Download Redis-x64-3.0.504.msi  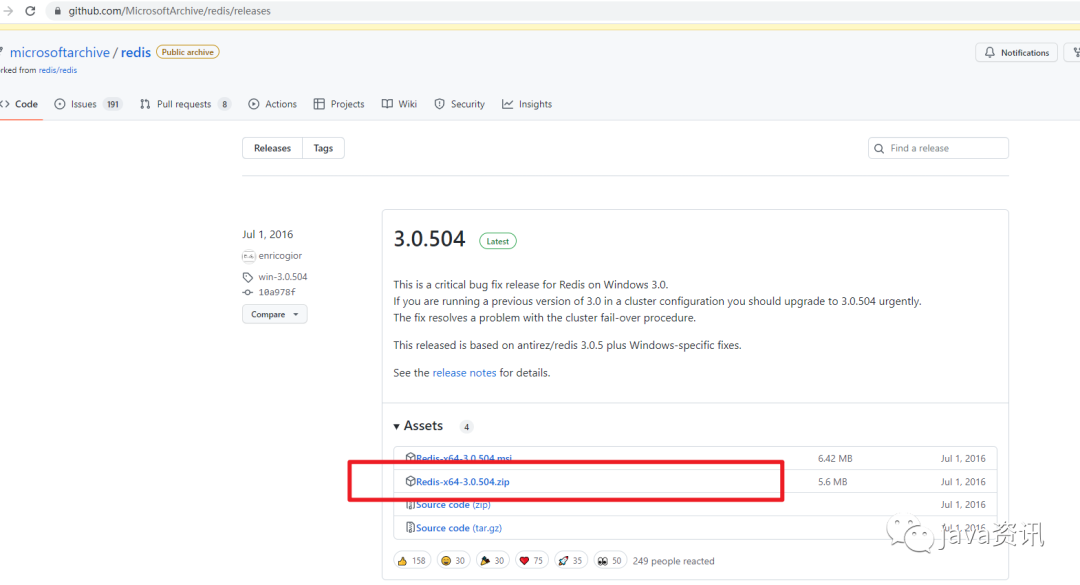point(464,458)
